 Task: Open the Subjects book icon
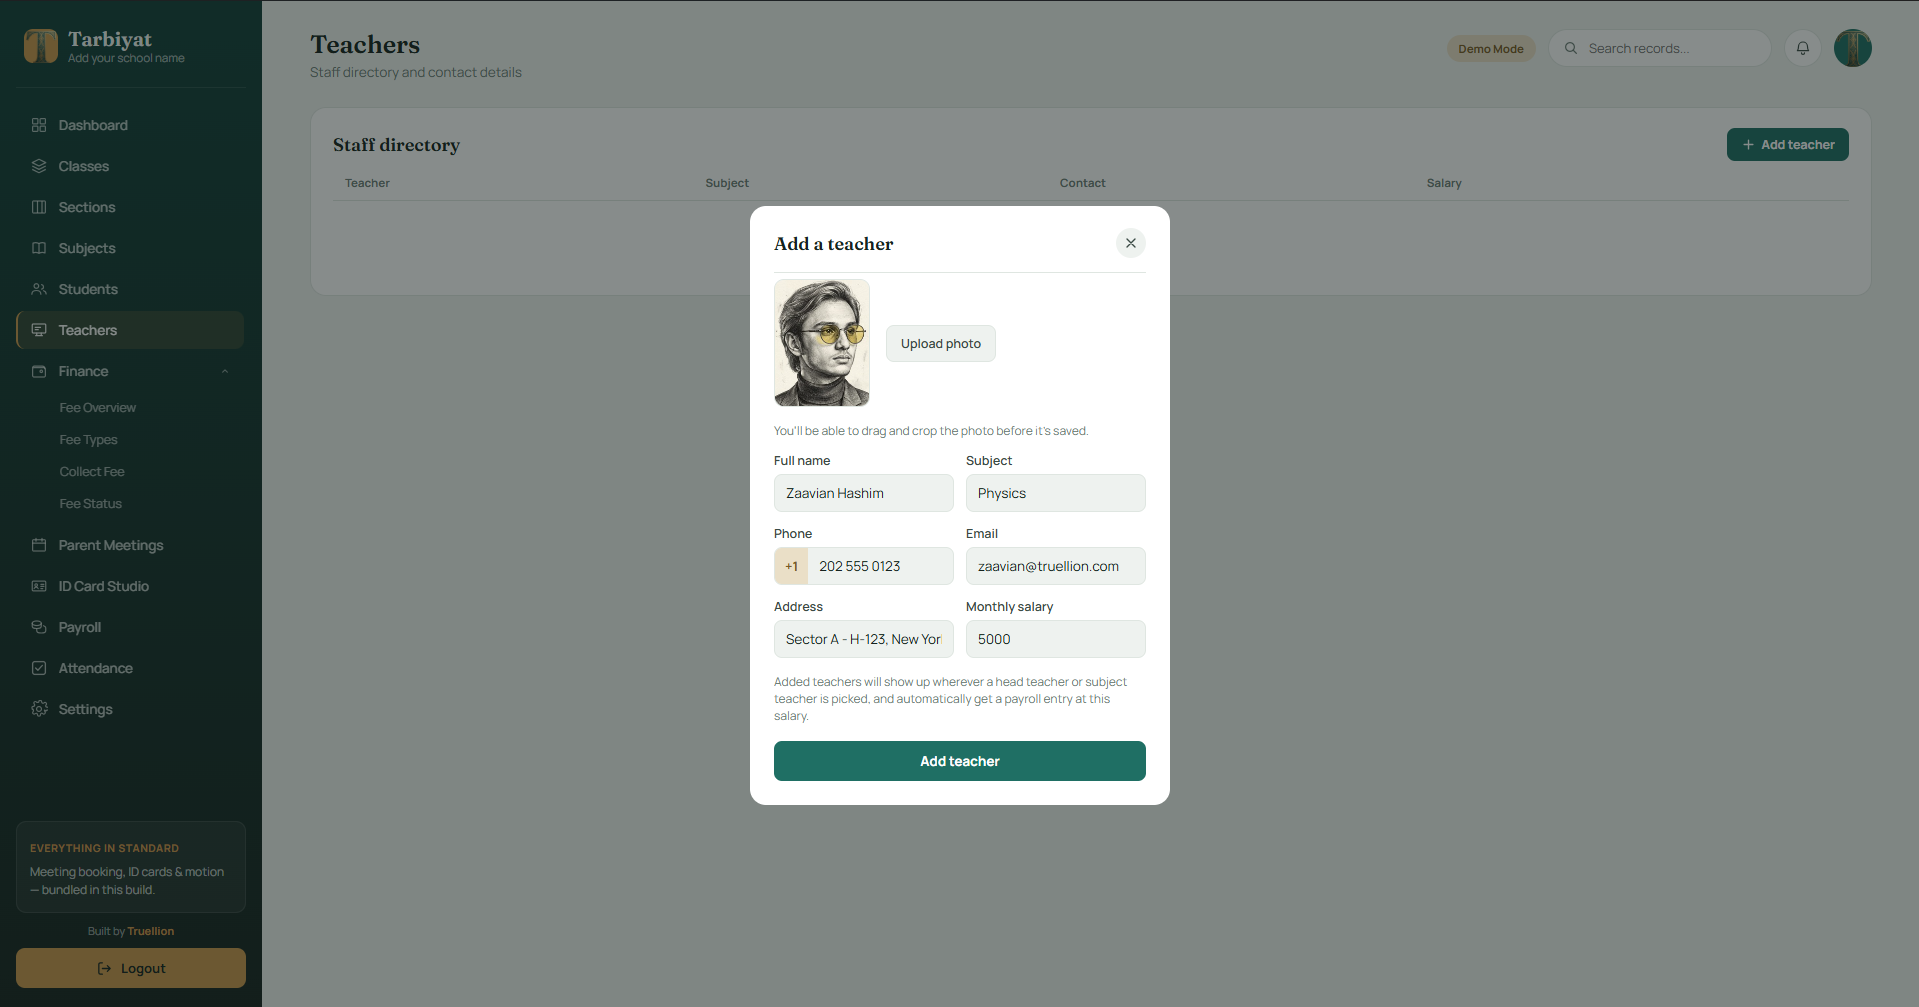[39, 248]
